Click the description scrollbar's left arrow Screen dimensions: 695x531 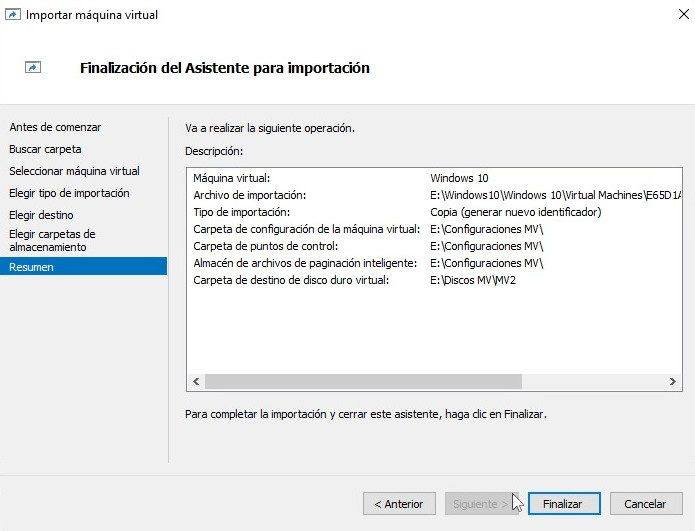point(196,382)
